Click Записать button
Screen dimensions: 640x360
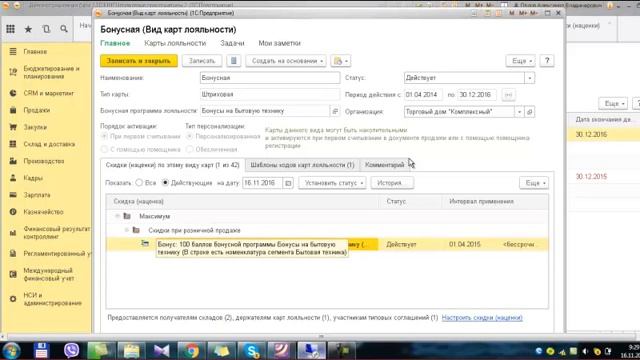coord(202,61)
